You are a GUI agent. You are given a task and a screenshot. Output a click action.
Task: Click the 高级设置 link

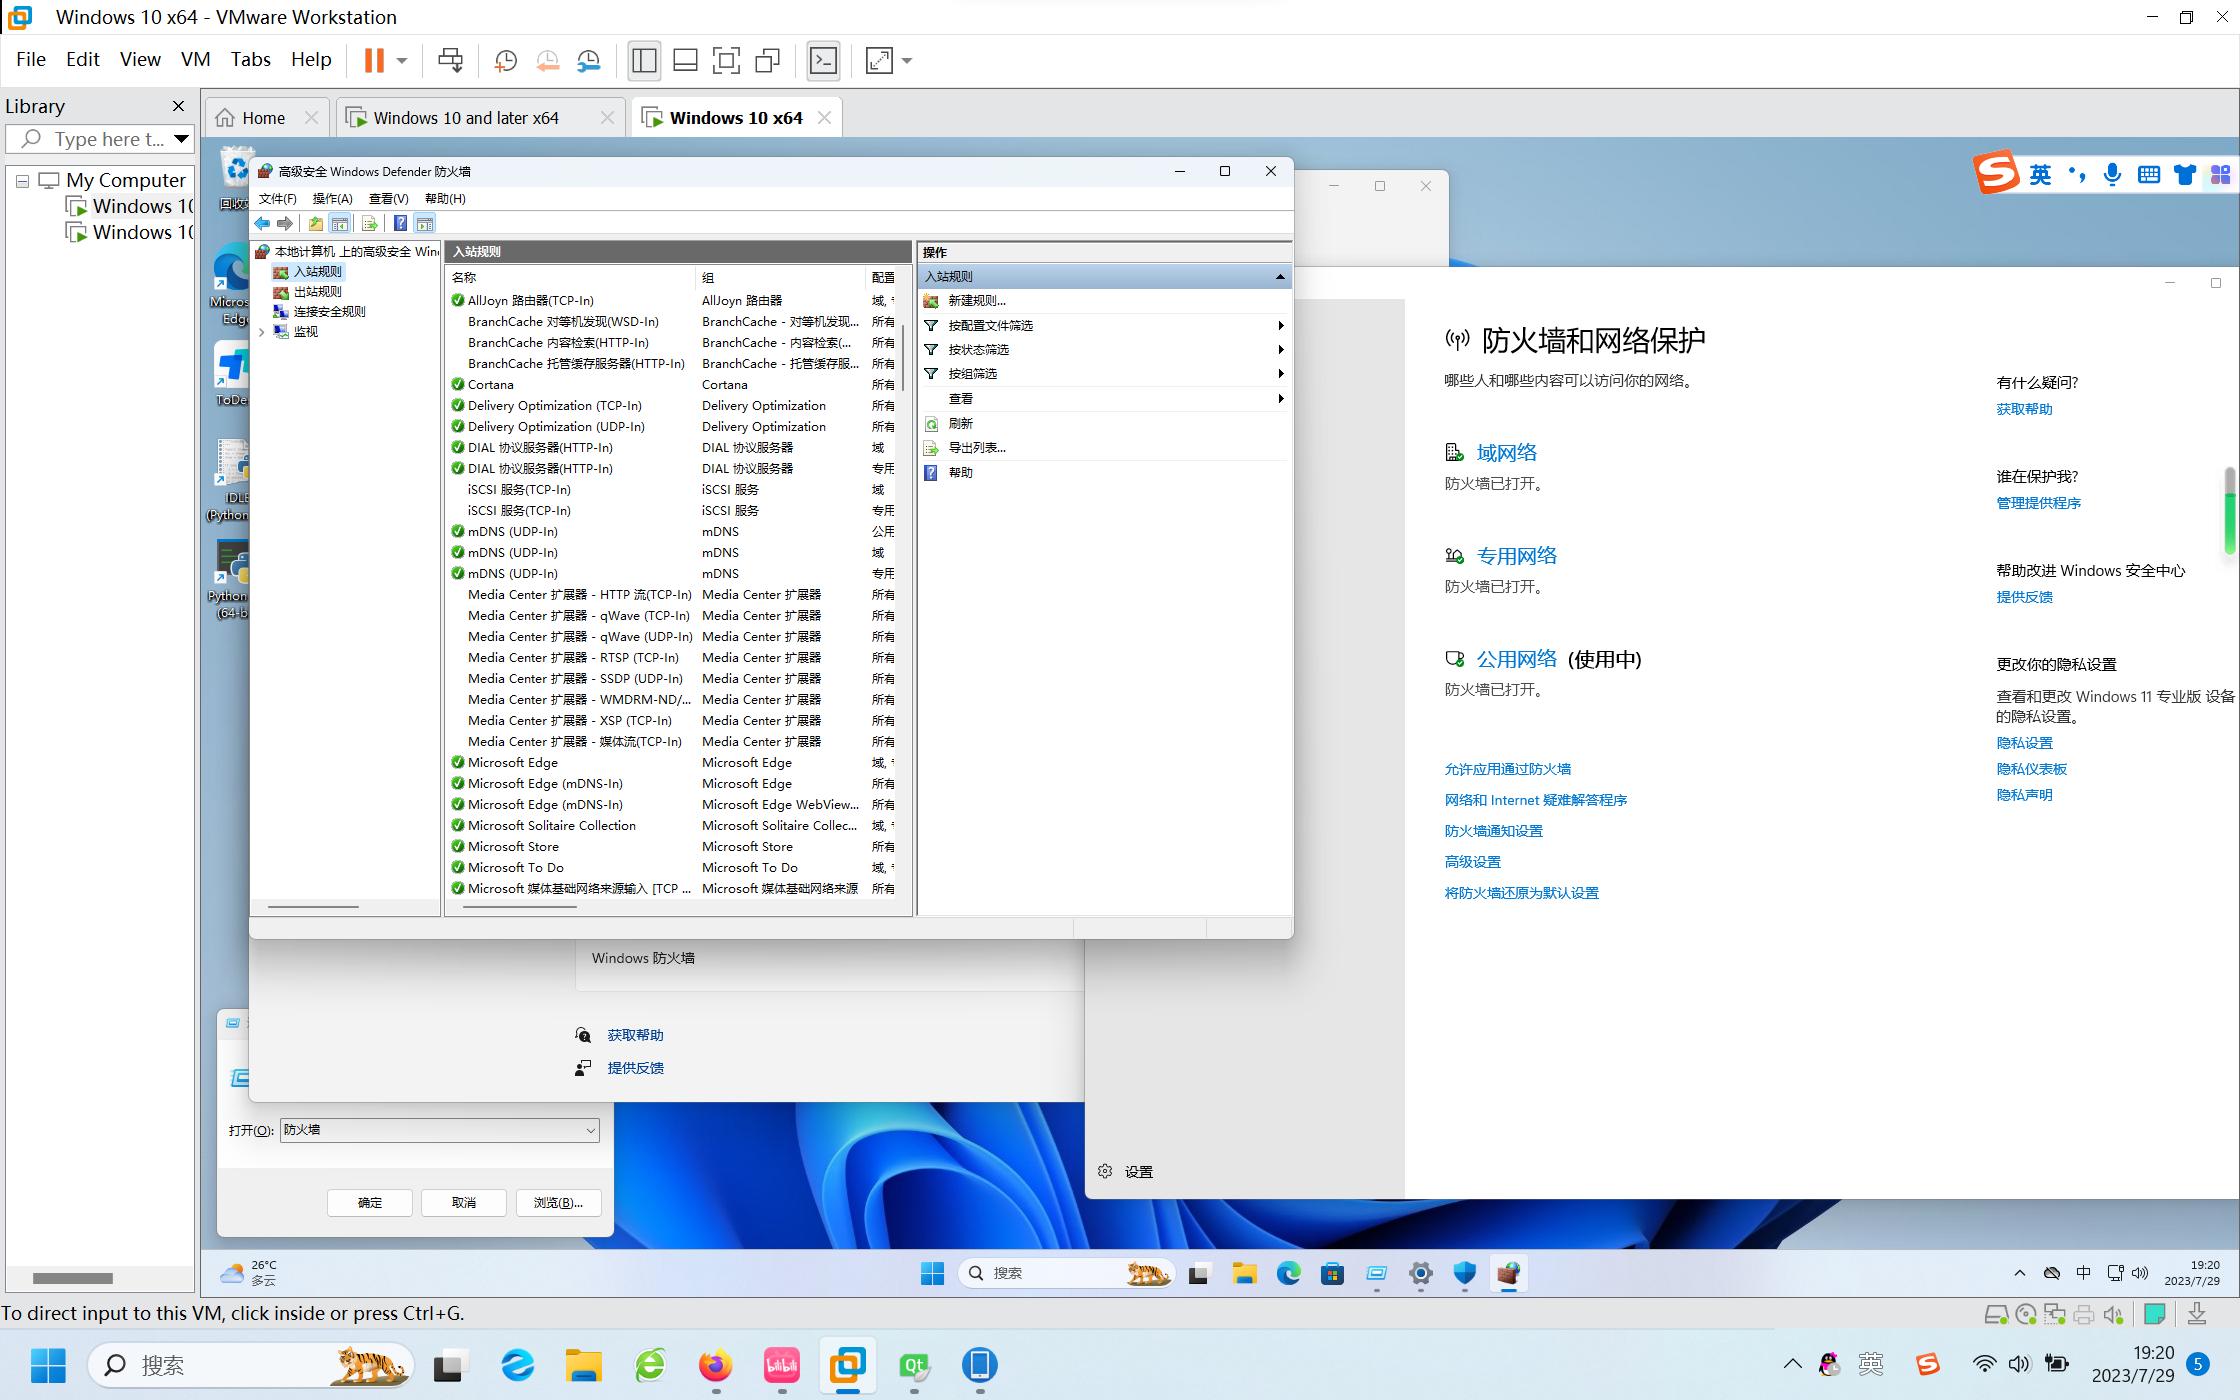(1472, 862)
